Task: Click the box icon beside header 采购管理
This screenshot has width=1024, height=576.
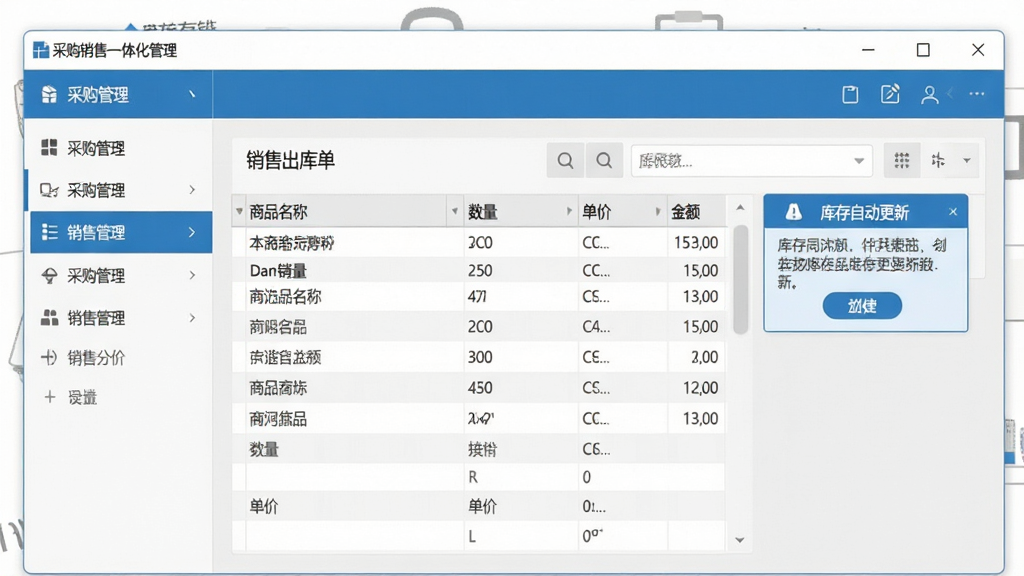Action: coord(49,95)
